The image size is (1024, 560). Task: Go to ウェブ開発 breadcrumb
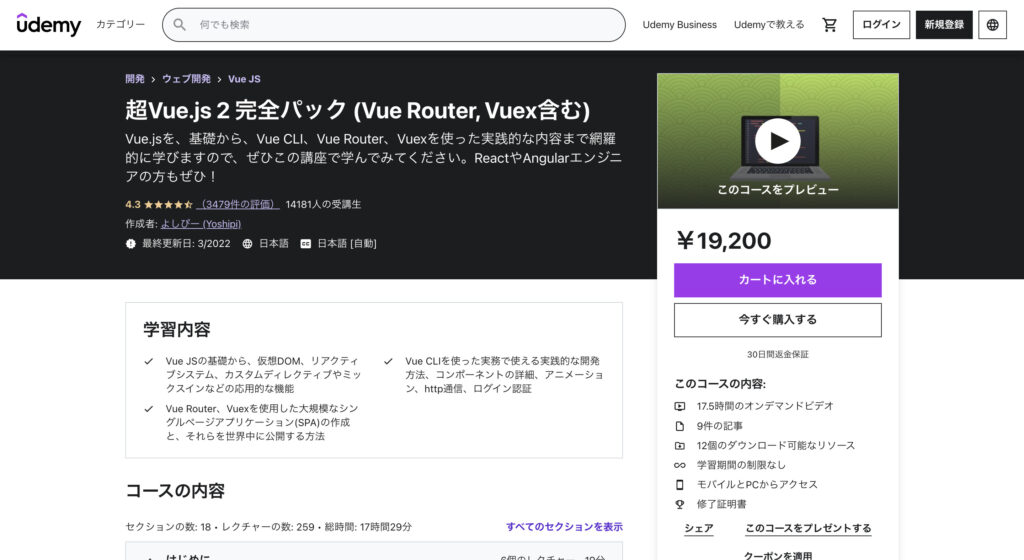[x=186, y=79]
